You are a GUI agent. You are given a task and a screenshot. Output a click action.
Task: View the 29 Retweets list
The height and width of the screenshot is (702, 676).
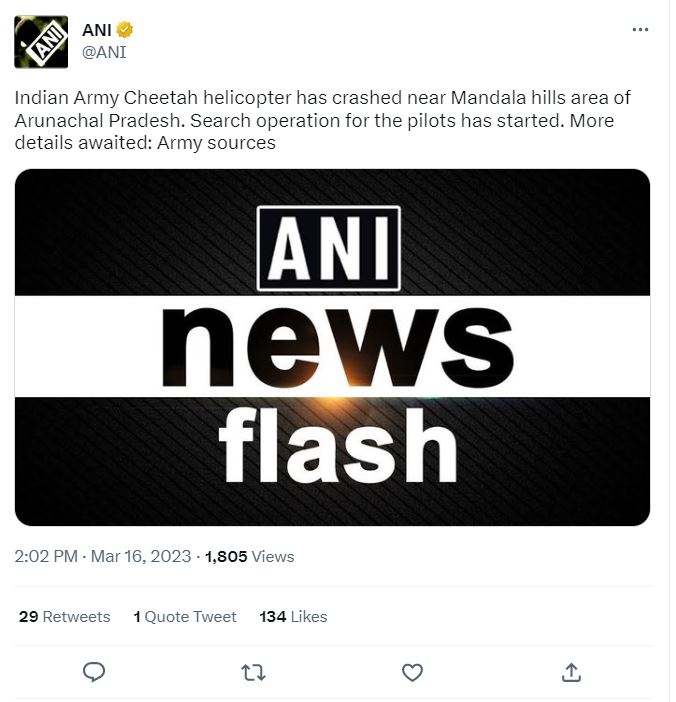(65, 617)
